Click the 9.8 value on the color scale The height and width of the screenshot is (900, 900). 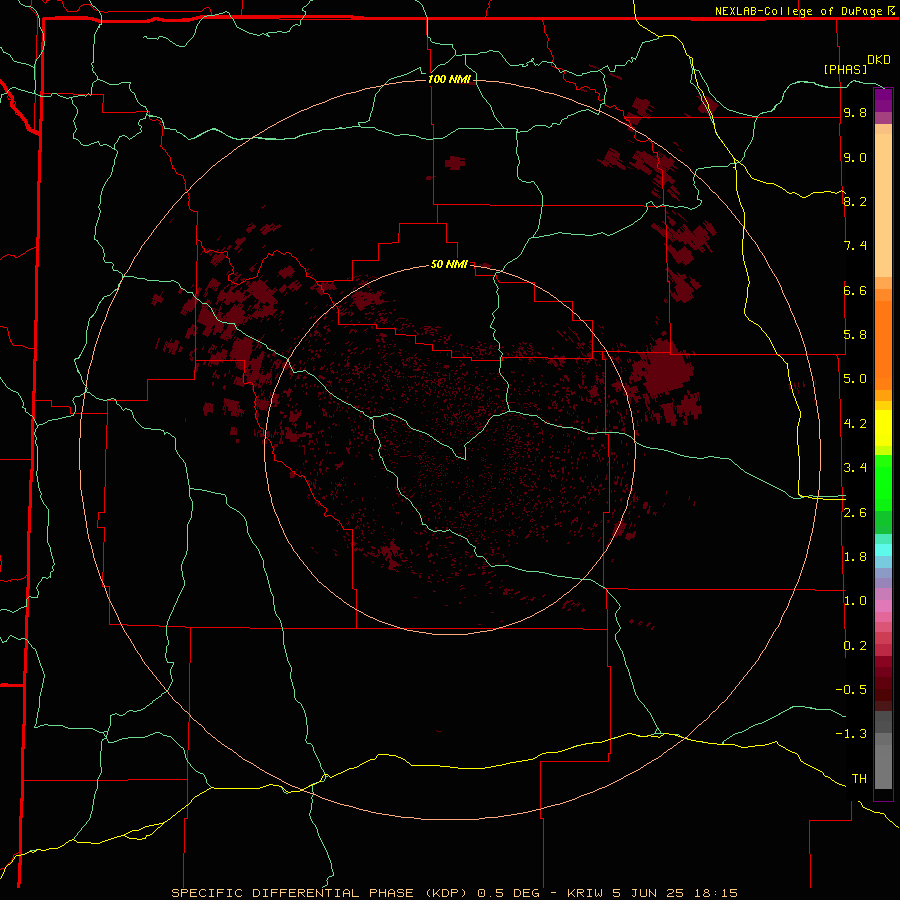click(855, 112)
